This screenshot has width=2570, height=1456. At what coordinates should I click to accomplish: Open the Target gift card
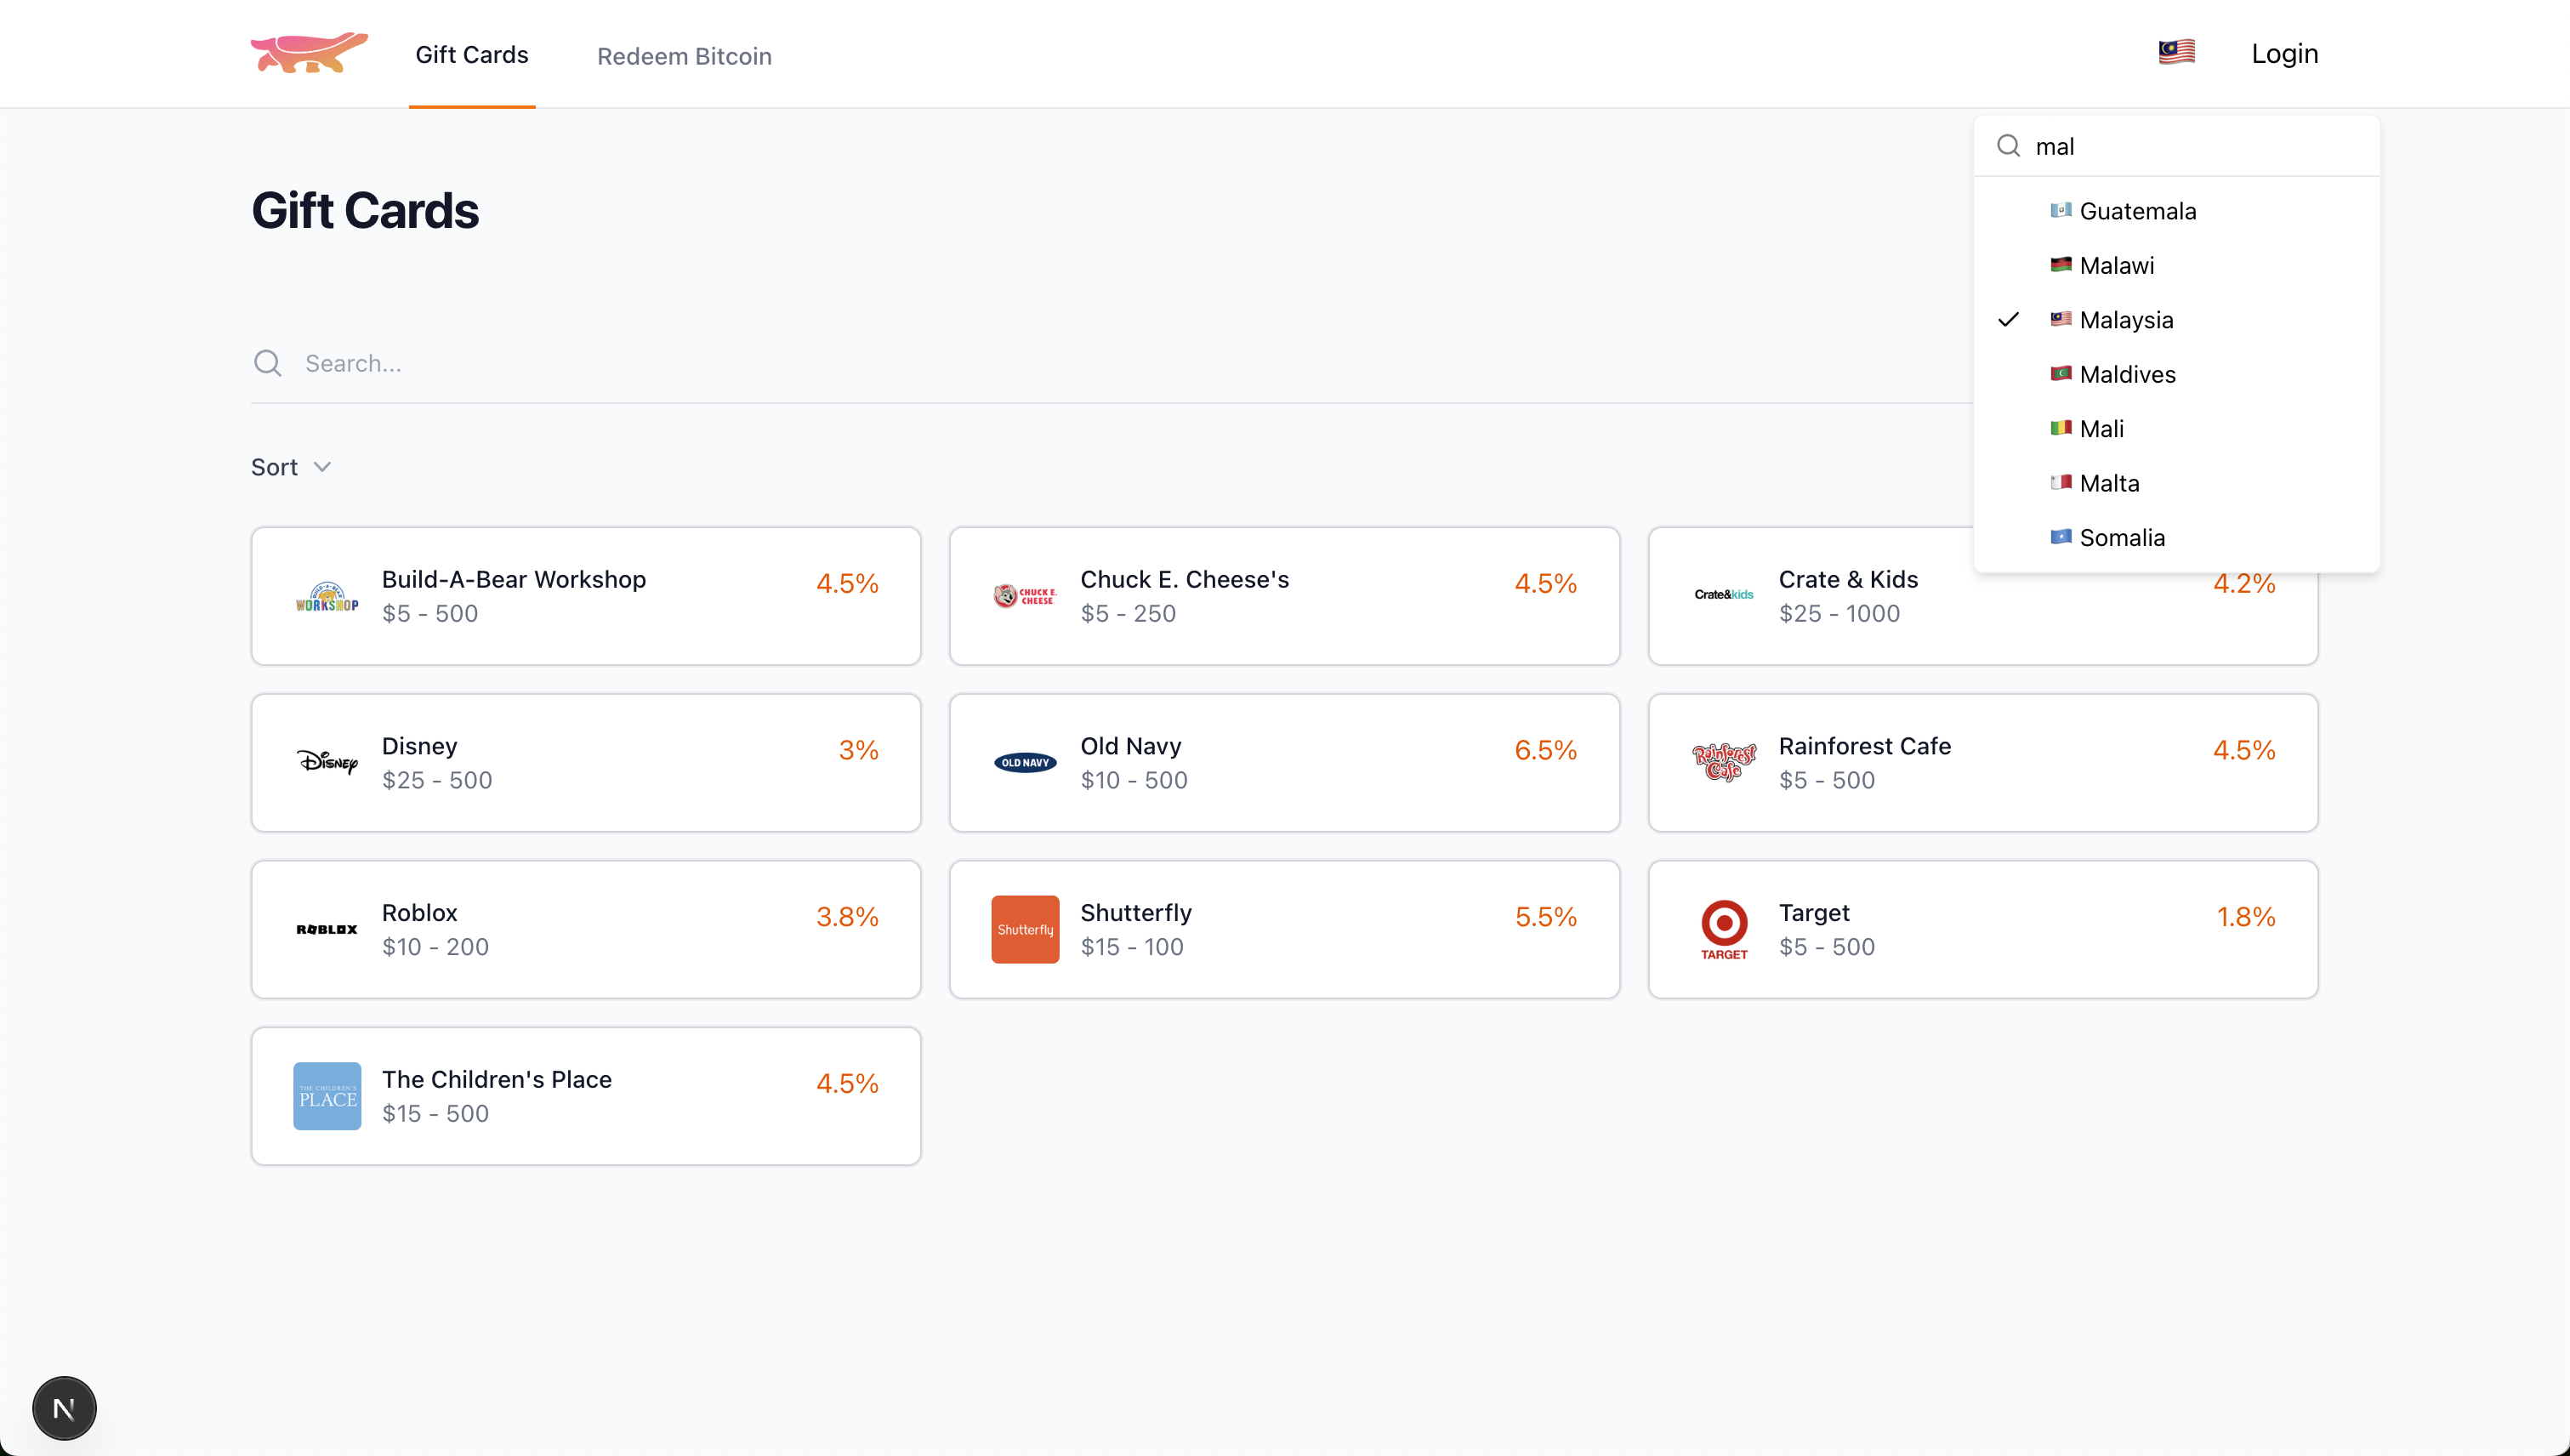[1983, 930]
